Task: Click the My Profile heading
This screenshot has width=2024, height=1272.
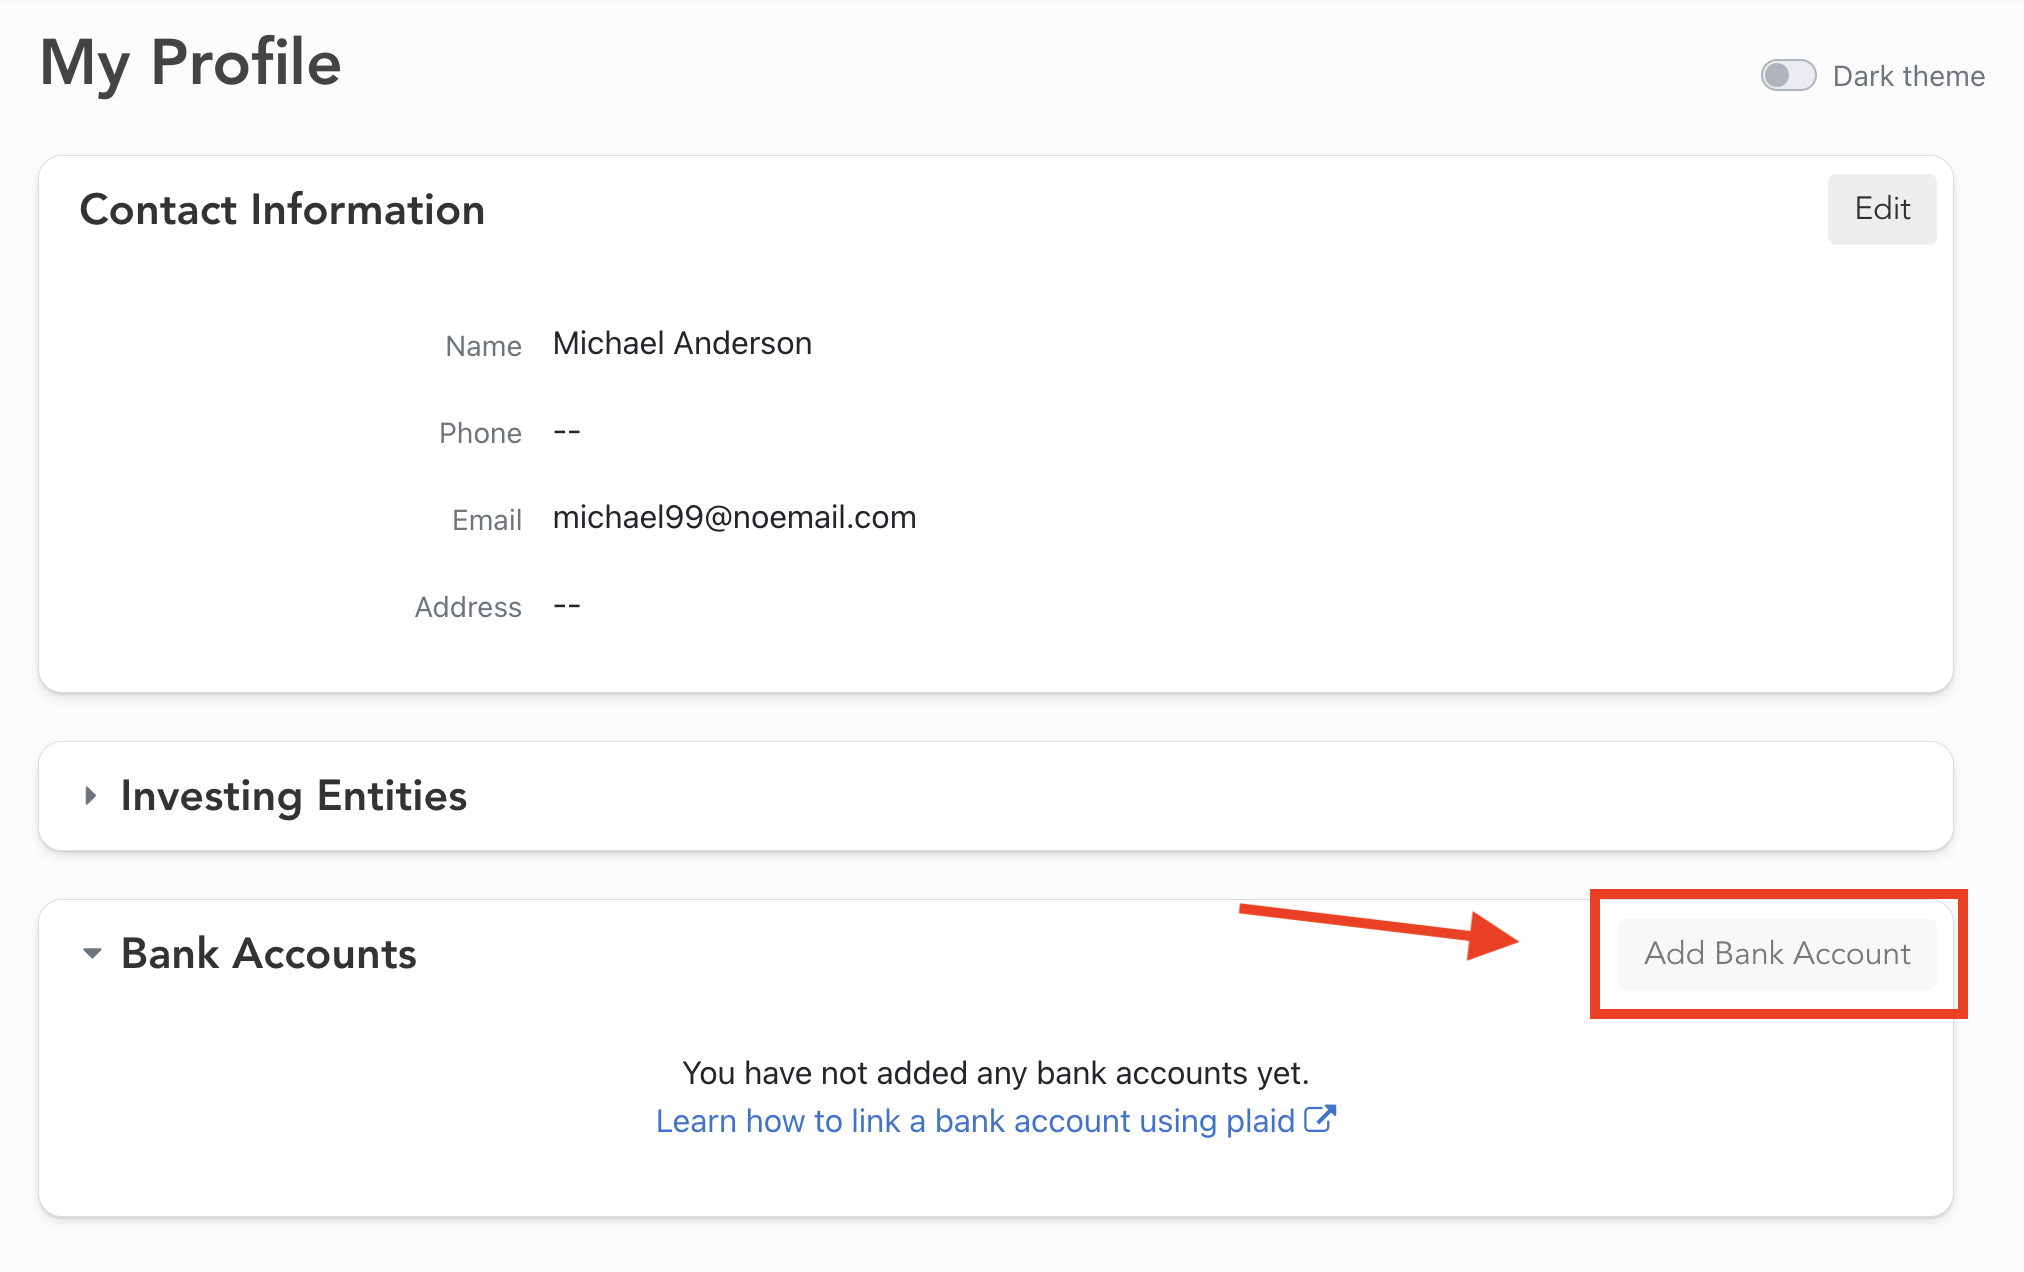Action: pos(190,62)
